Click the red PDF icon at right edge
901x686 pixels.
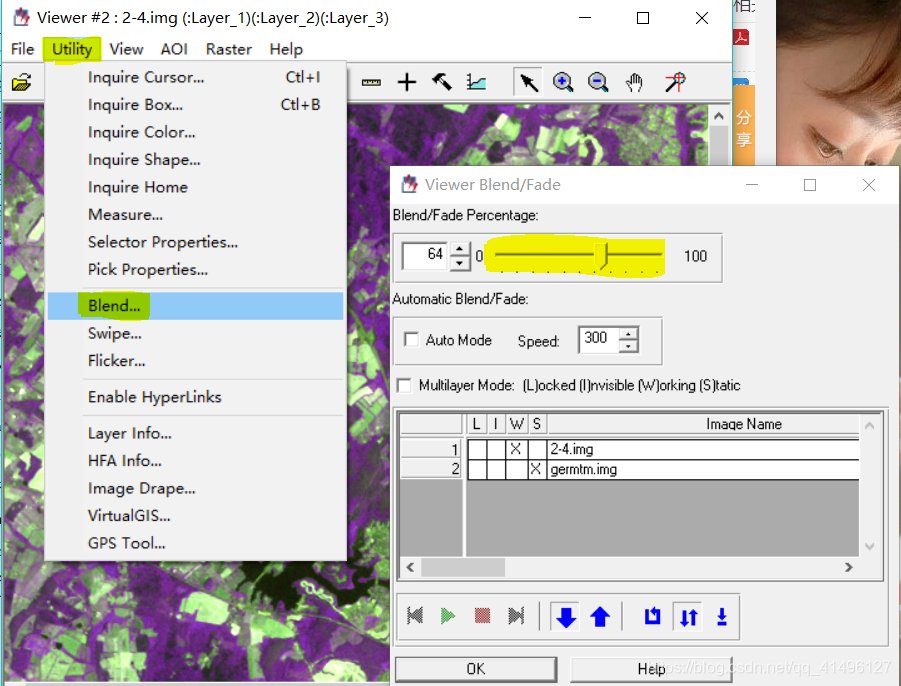point(741,38)
